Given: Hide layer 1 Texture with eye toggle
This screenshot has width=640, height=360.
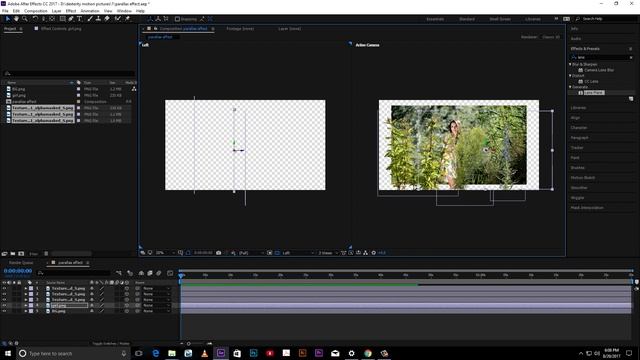Looking at the screenshot, I should (4, 288).
